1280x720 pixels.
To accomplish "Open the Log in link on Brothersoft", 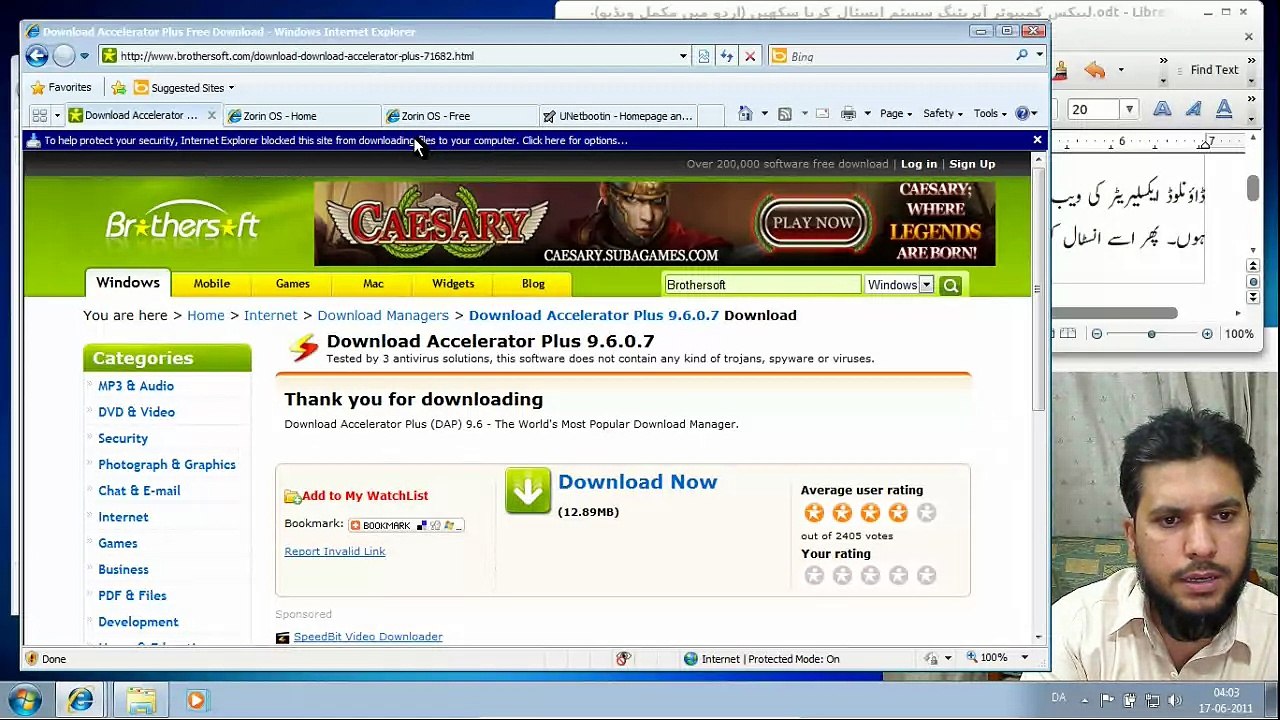I will 919,164.
